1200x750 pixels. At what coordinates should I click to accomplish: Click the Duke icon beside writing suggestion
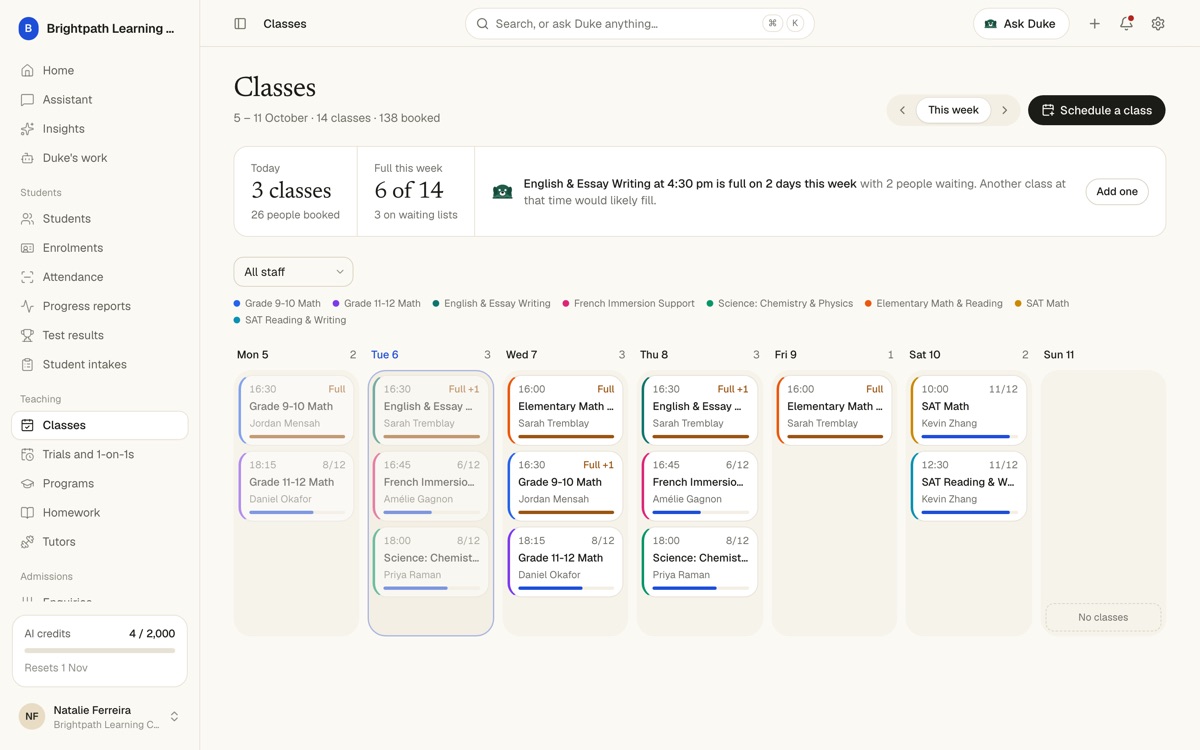[503, 191]
